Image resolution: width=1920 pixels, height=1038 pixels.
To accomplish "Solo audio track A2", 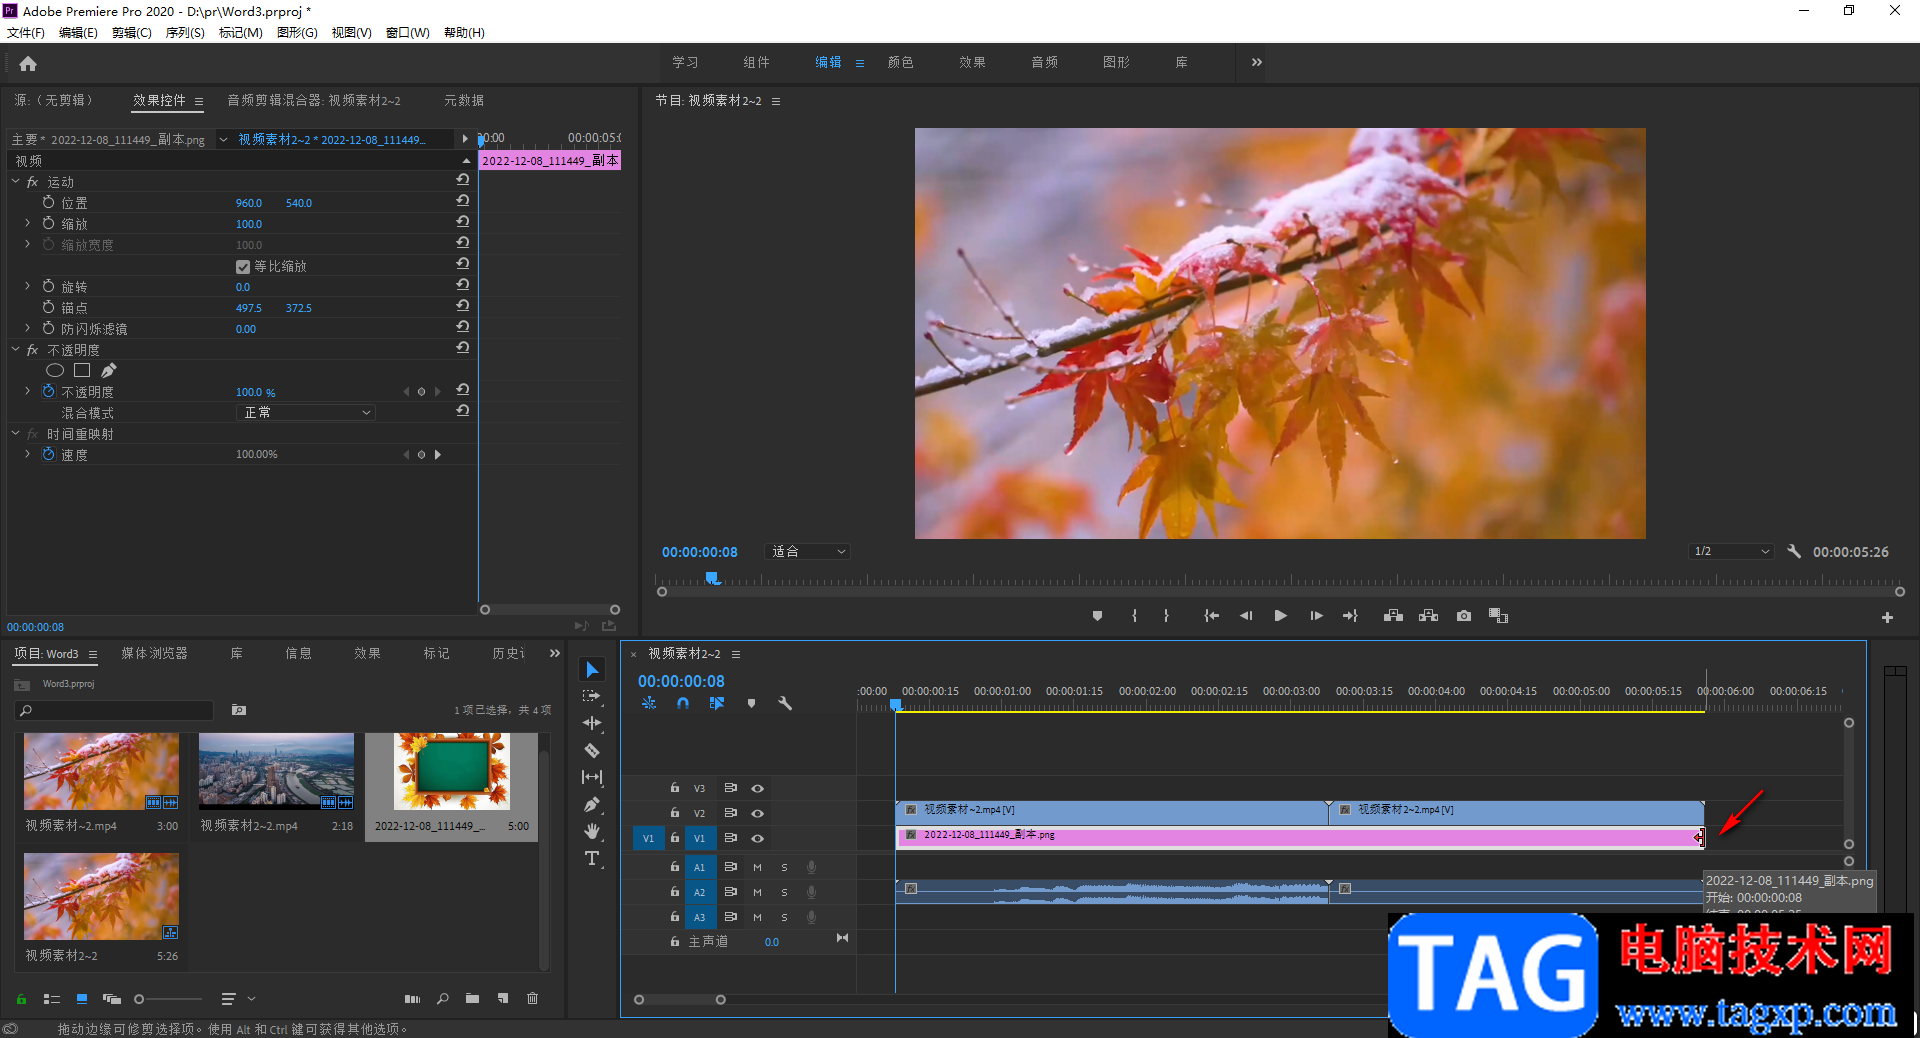I will (x=784, y=892).
